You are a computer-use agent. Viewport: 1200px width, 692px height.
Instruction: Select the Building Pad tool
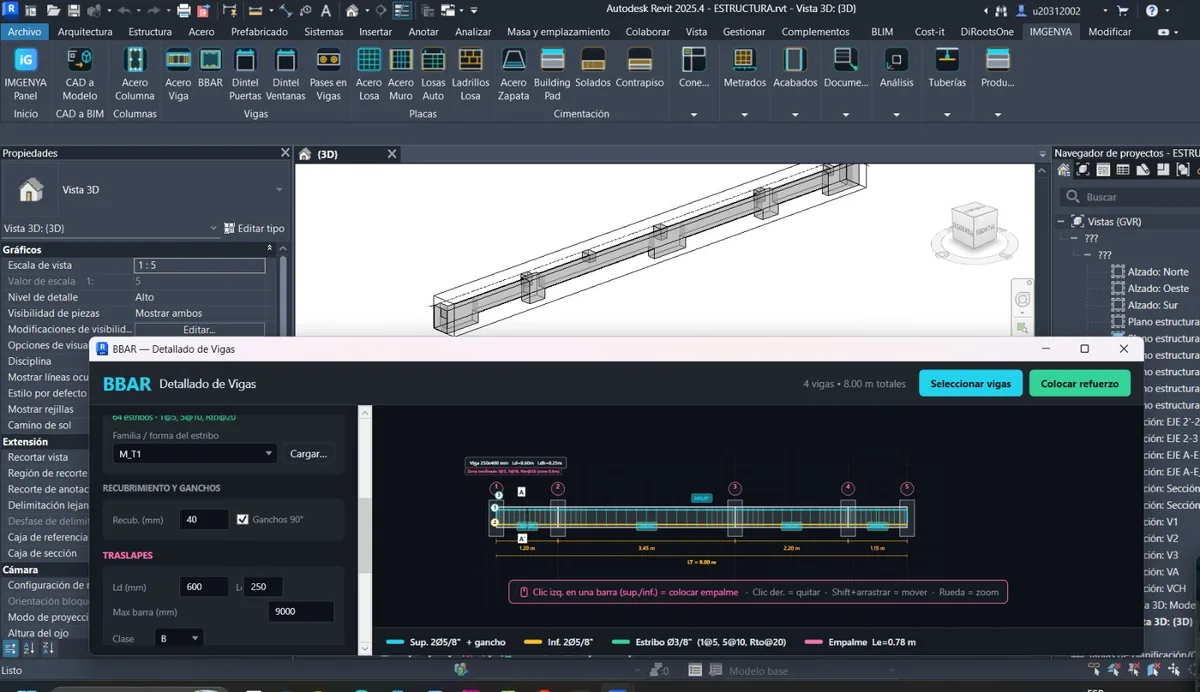coord(552,74)
